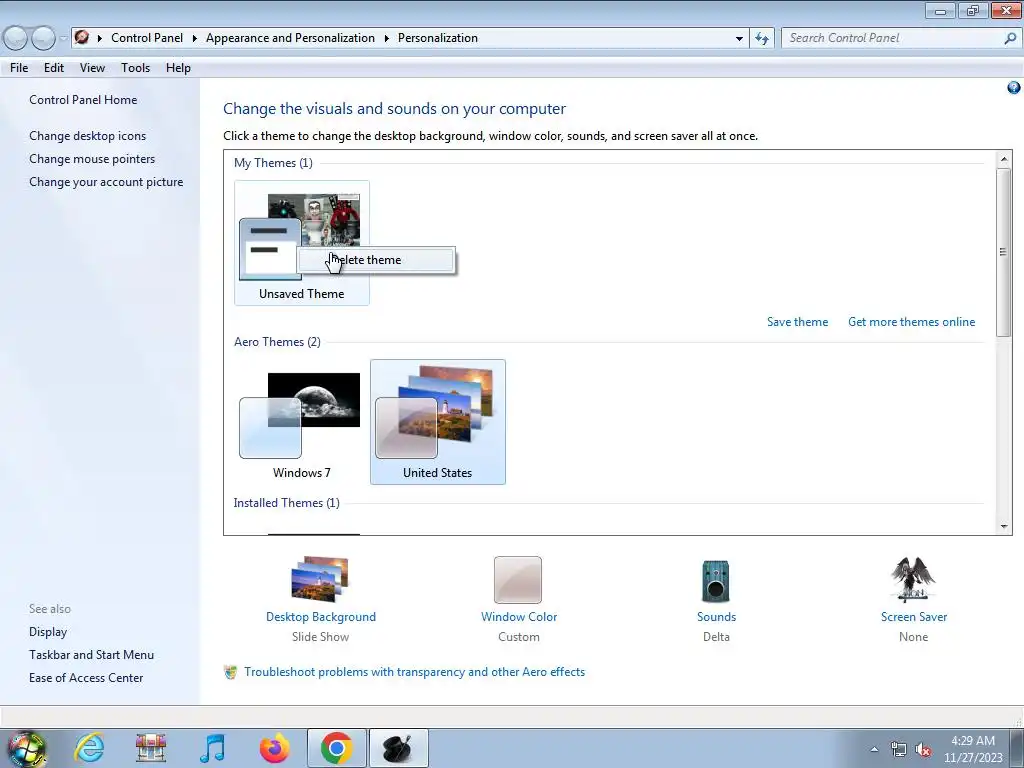Click themes list scroll up arrow
Screen dimensions: 1024x768
1003,159
